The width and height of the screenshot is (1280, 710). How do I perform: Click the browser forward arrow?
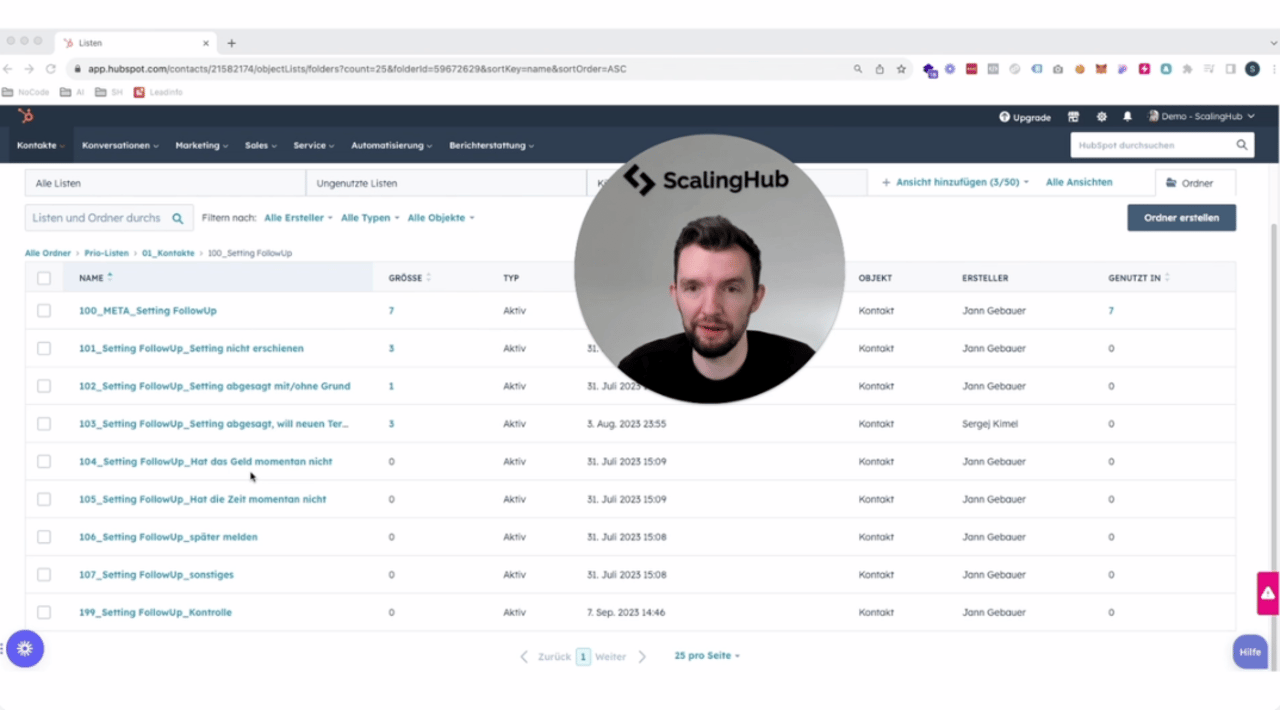coord(29,69)
